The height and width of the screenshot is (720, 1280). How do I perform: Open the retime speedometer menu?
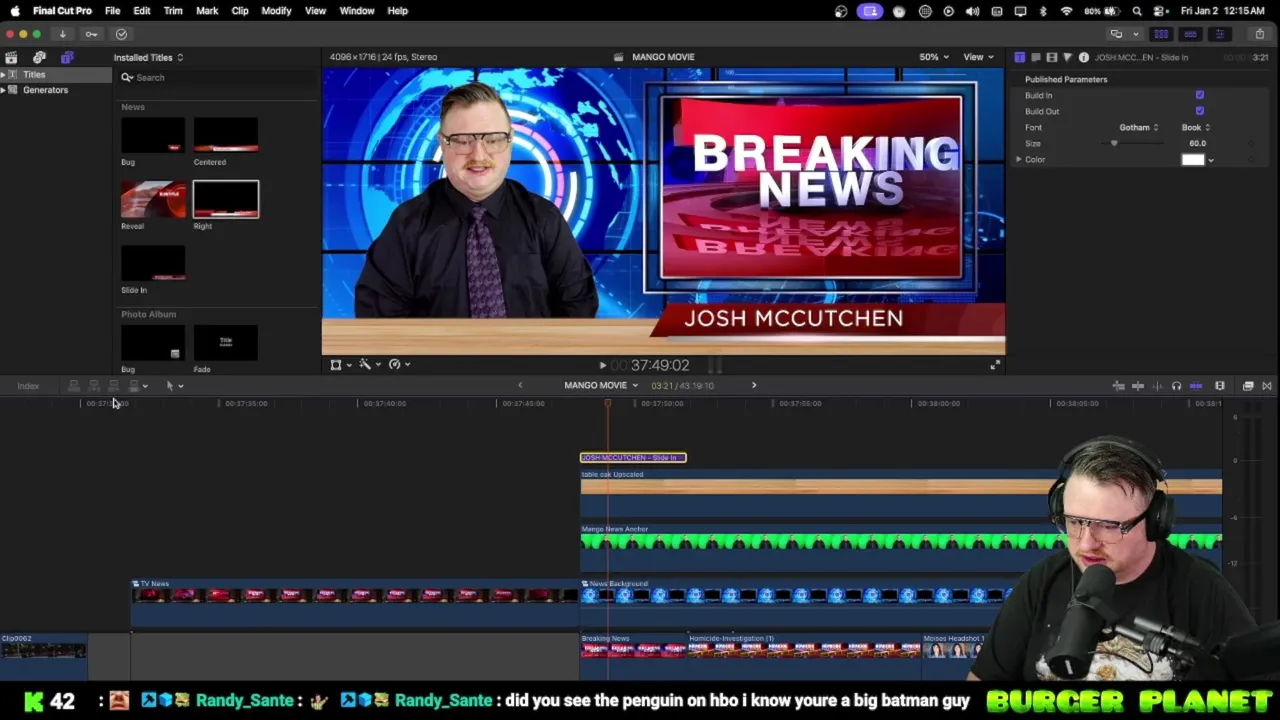399,365
